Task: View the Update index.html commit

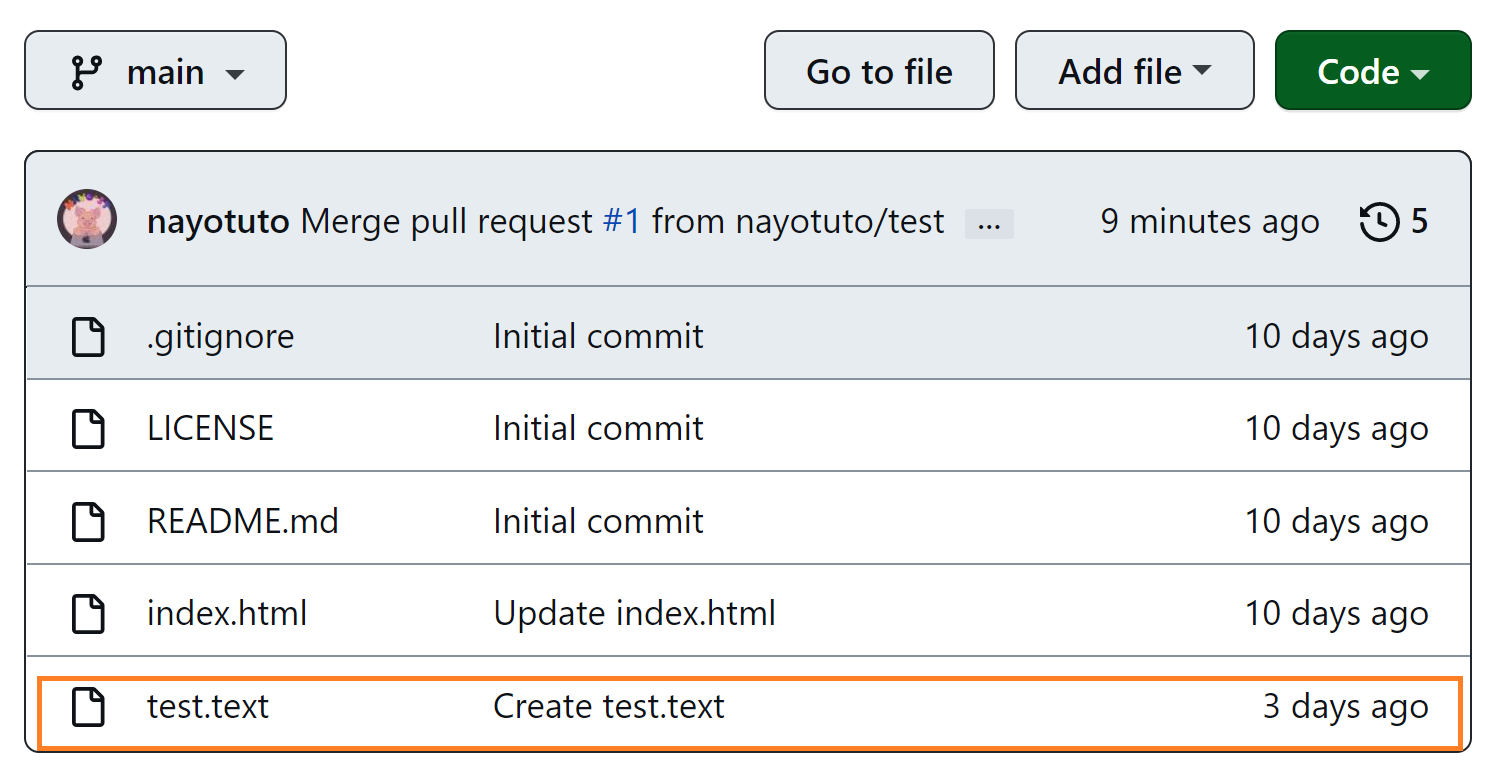Action: click(x=634, y=614)
